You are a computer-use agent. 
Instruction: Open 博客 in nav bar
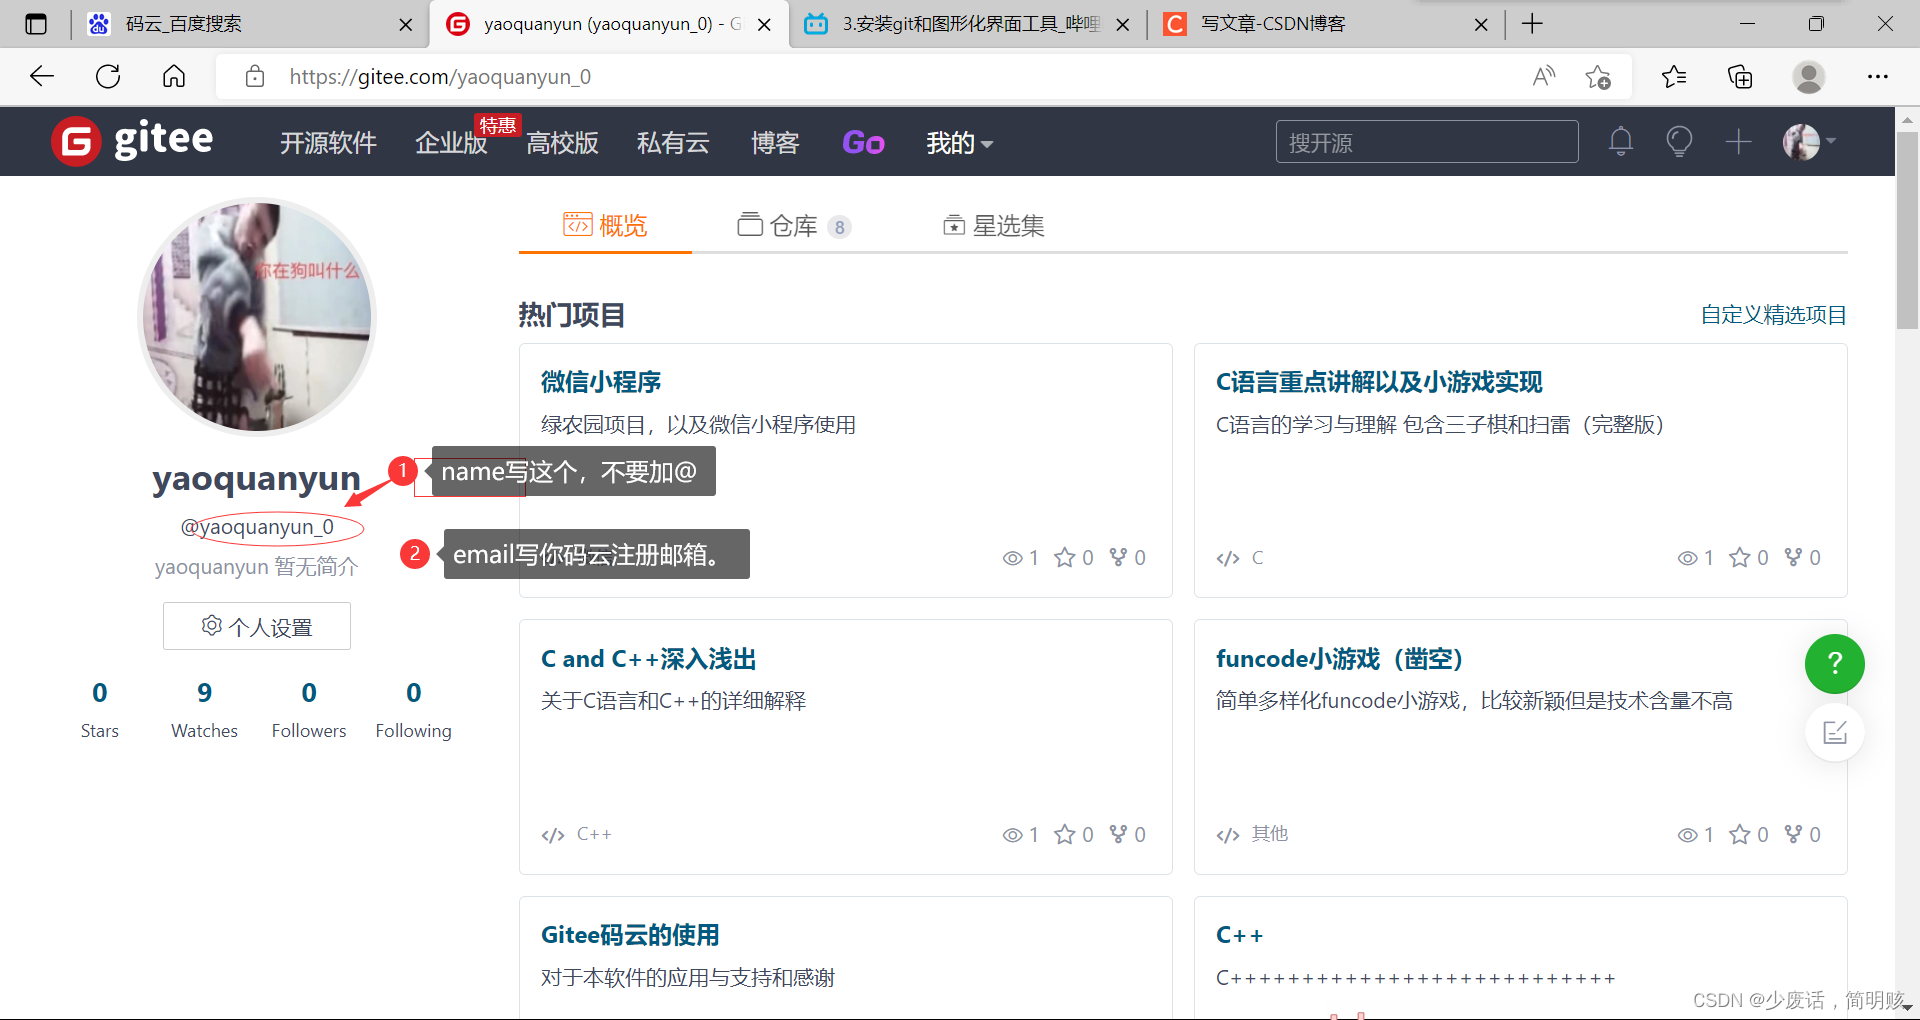(x=775, y=143)
